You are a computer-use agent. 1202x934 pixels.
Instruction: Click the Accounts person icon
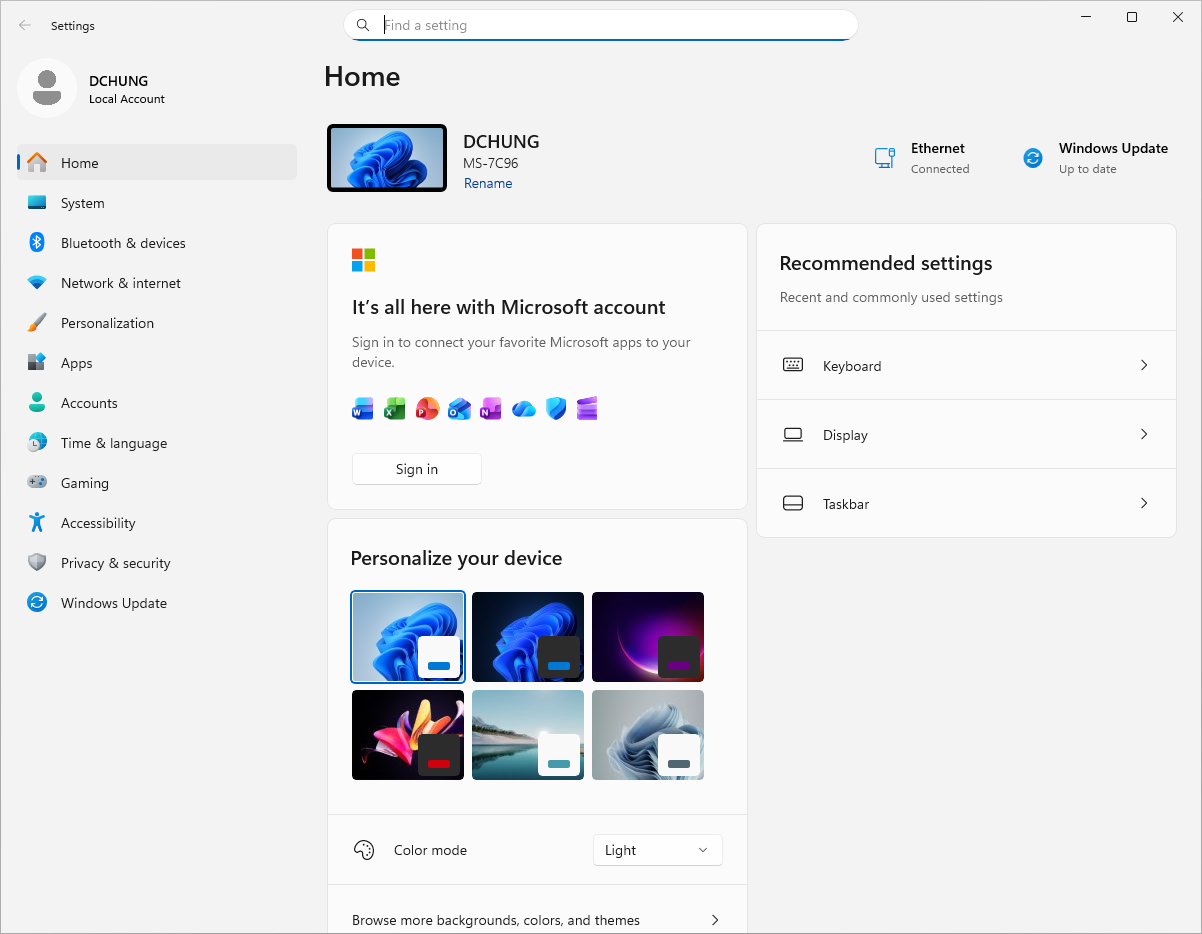point(37,402)
